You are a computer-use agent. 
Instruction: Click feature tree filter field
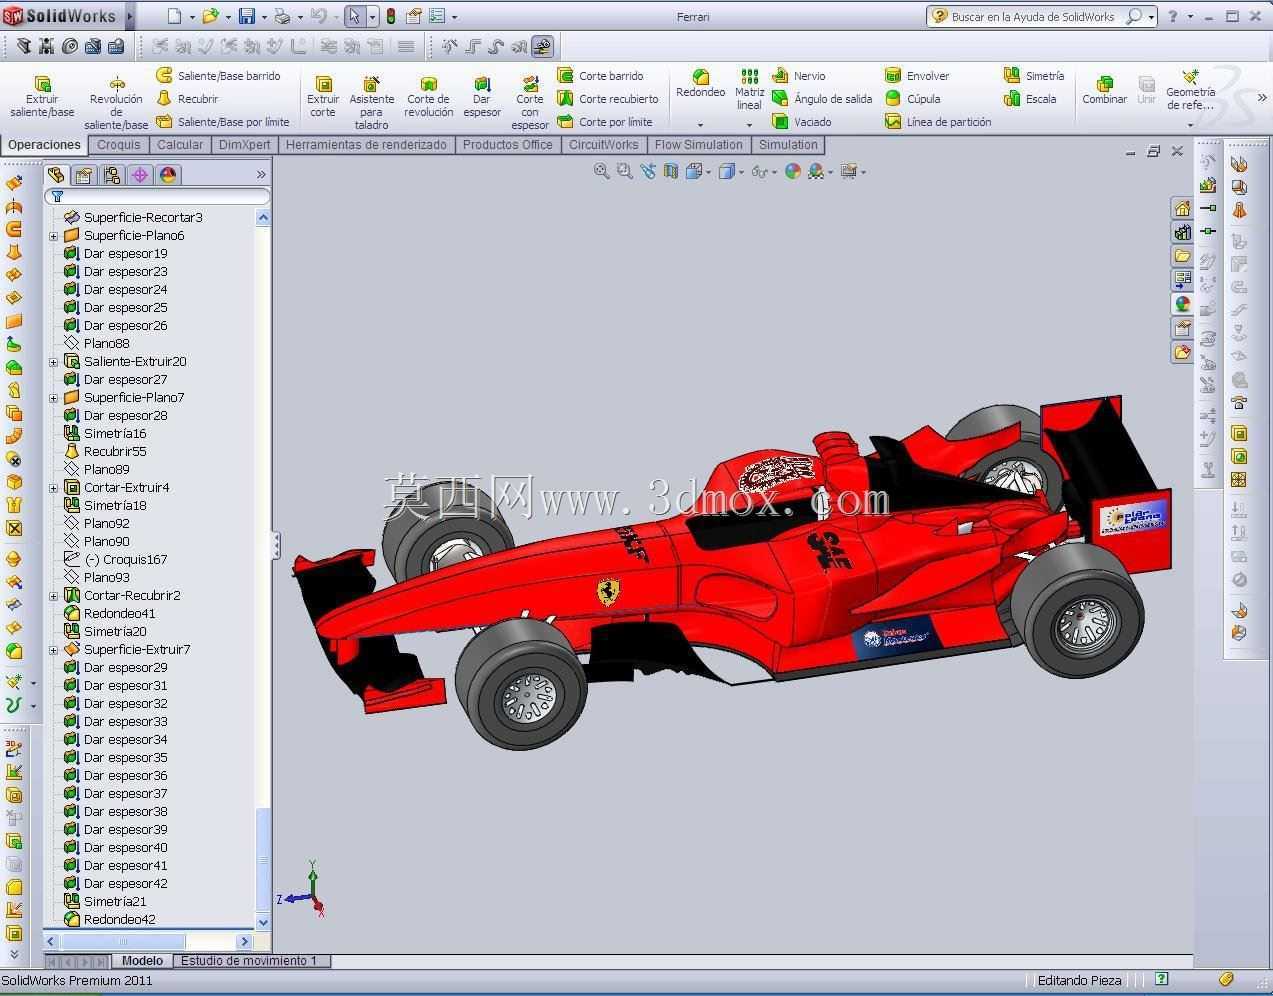[x=158, y=197]
